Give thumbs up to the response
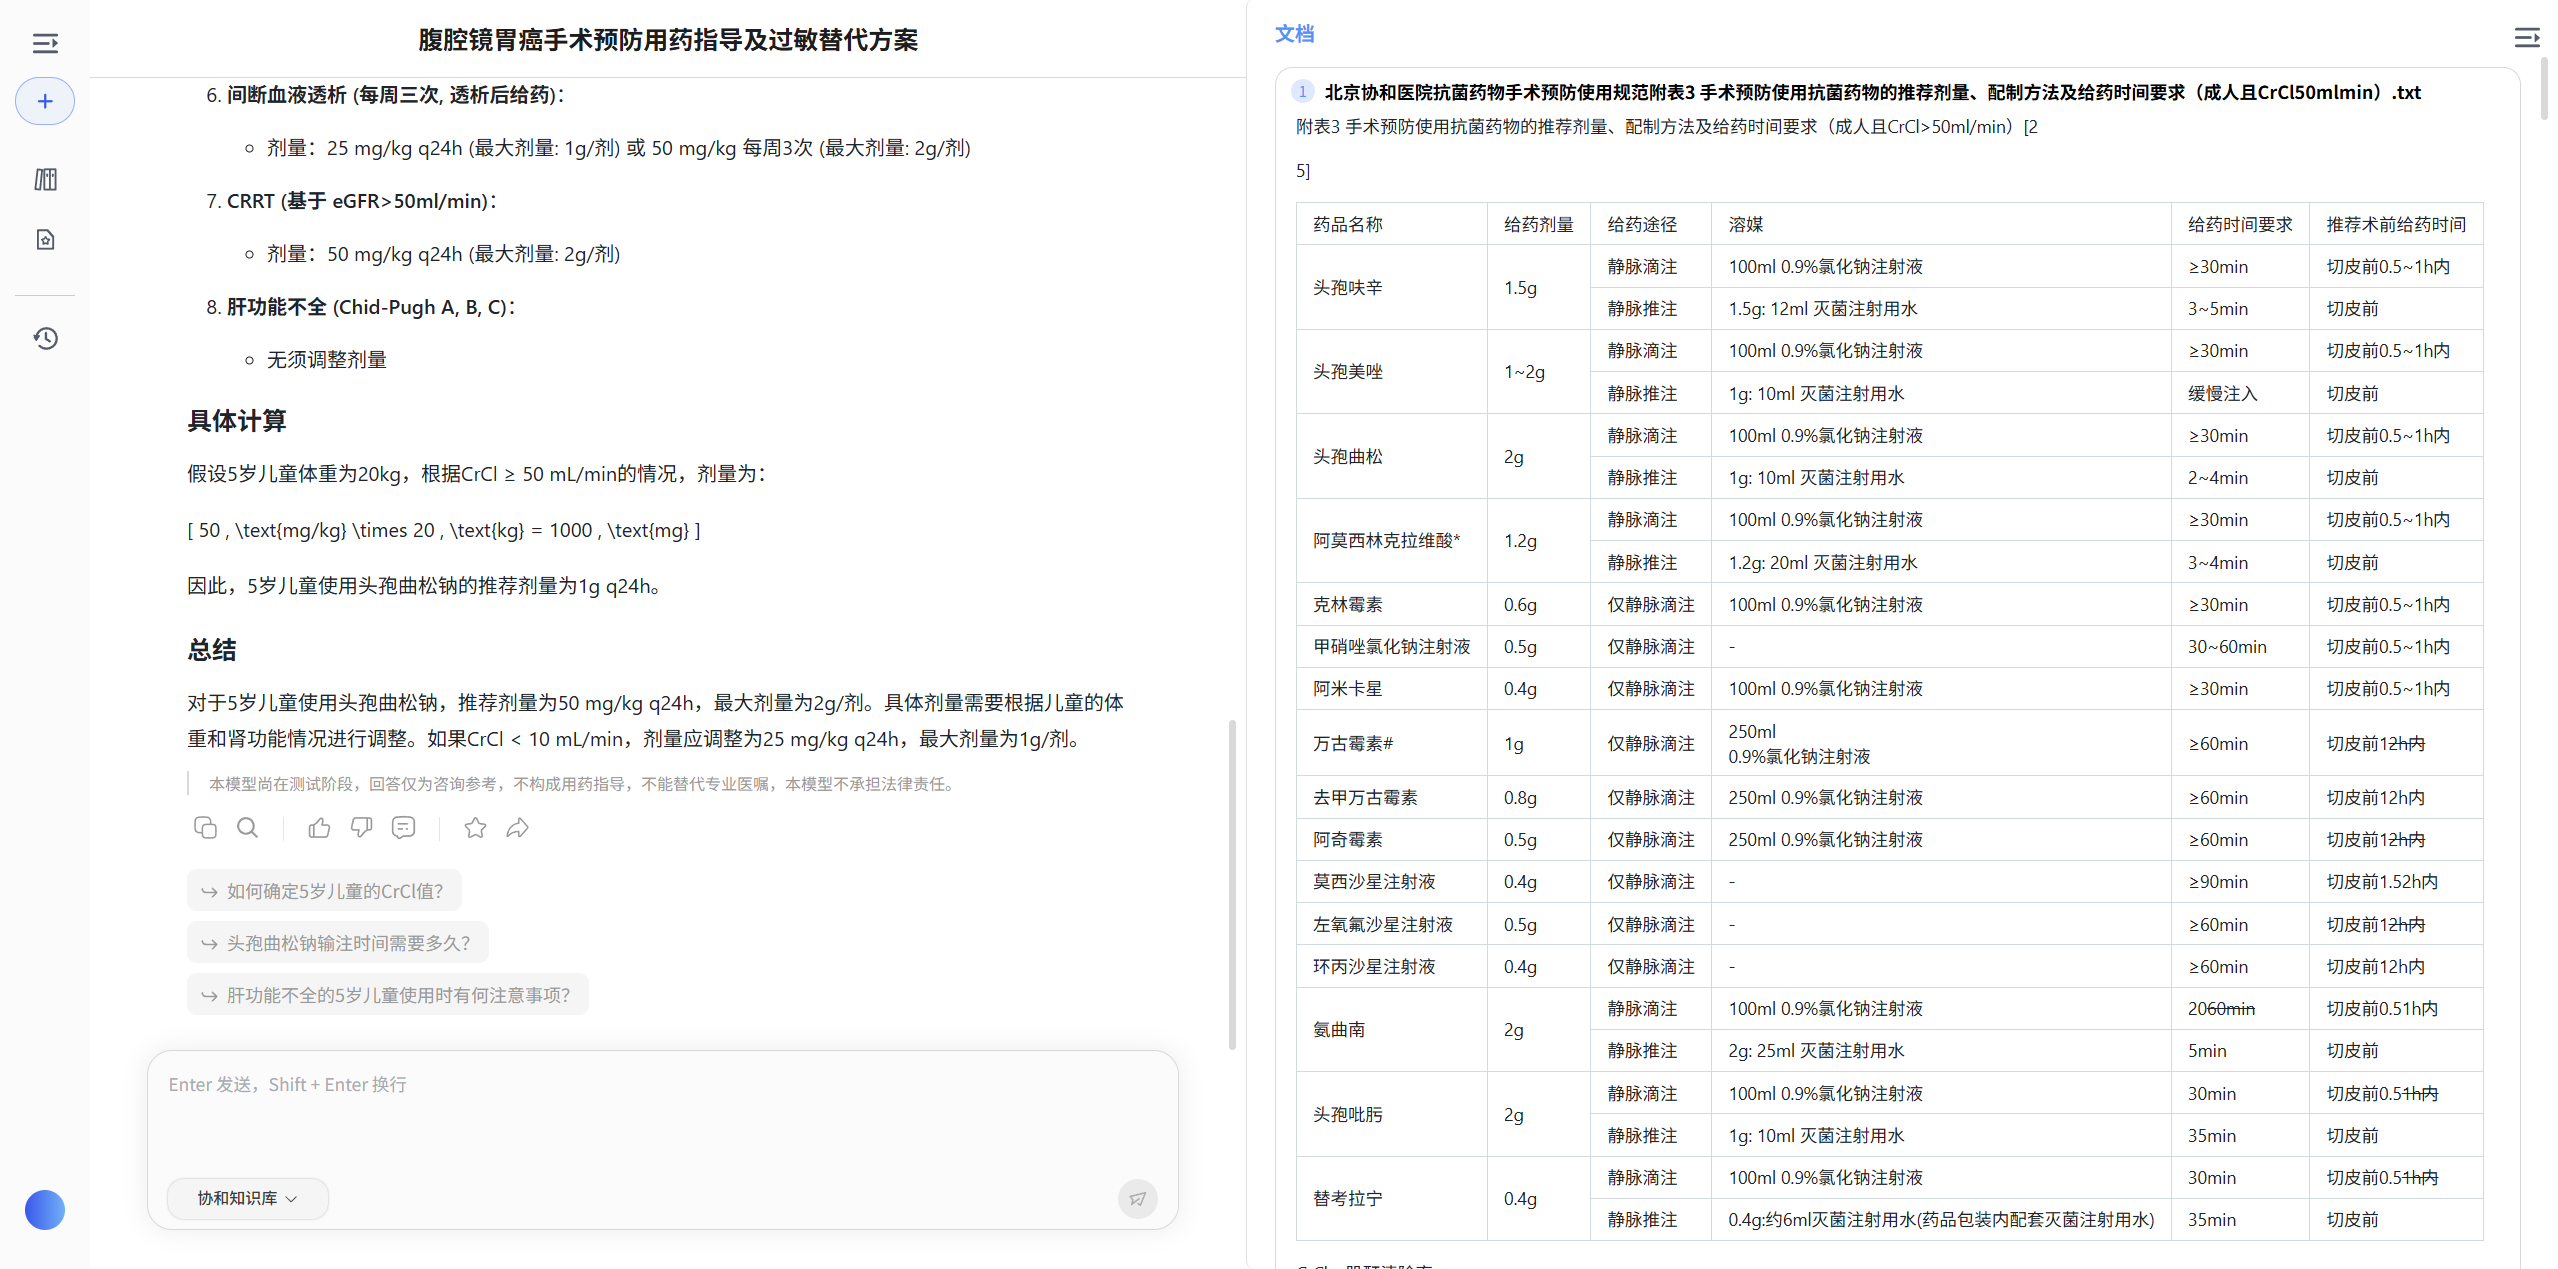 319,828
